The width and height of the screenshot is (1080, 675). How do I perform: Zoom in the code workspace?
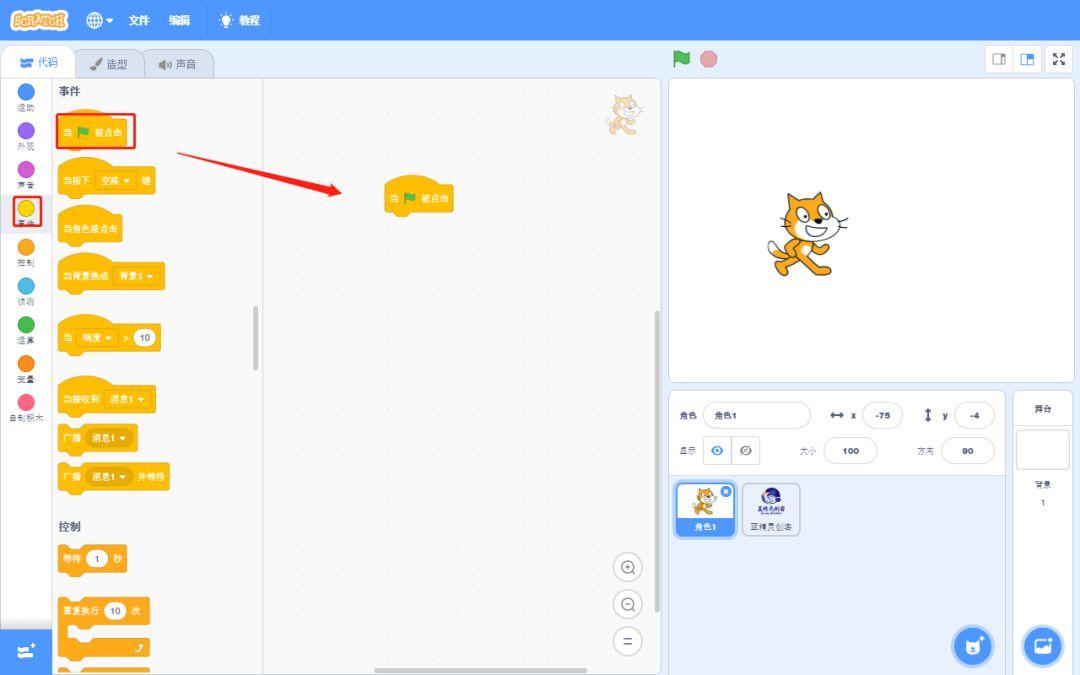click(627, 567)
